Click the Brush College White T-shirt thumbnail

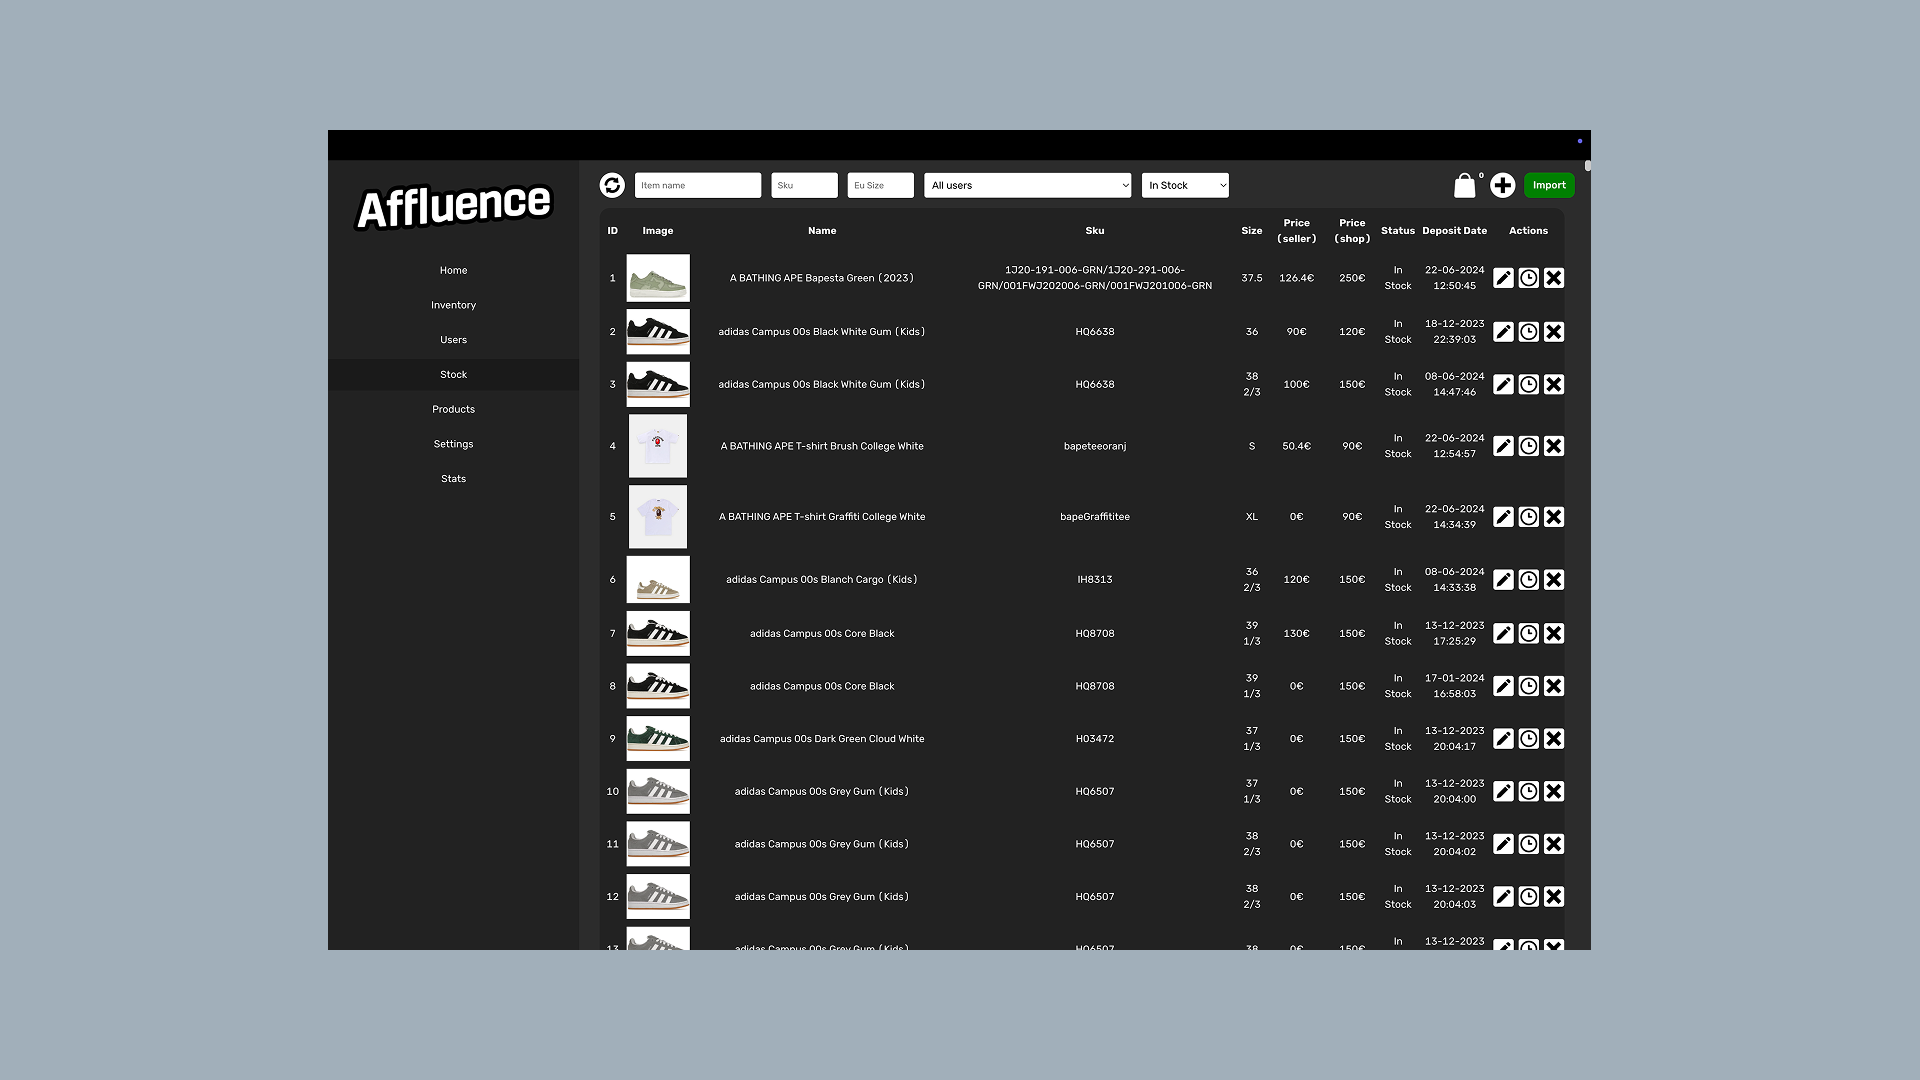click(658, 446)
